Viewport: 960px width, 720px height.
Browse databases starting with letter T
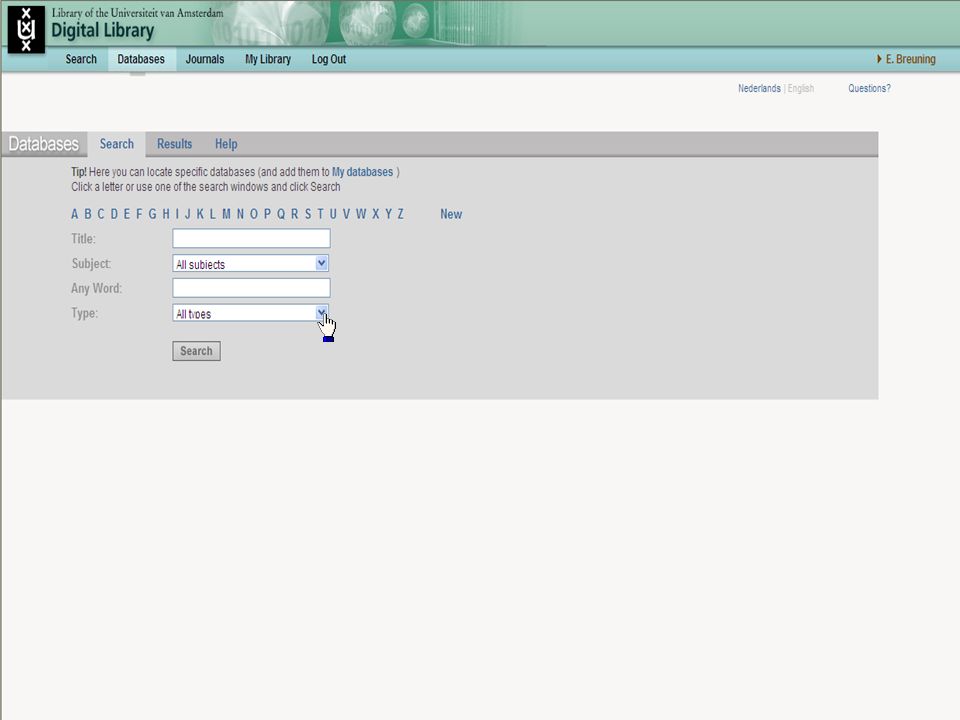click(320, 214)
